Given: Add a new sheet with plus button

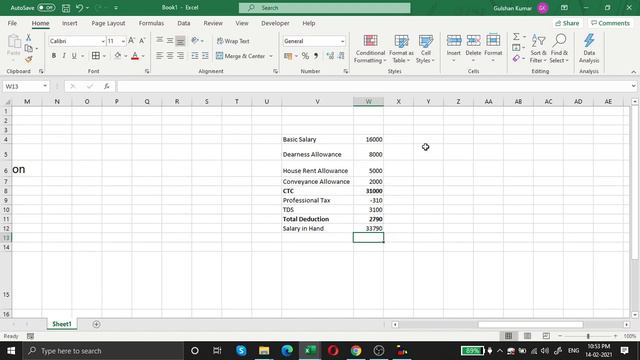Looking at the screenshot, I should click(96, 324).
